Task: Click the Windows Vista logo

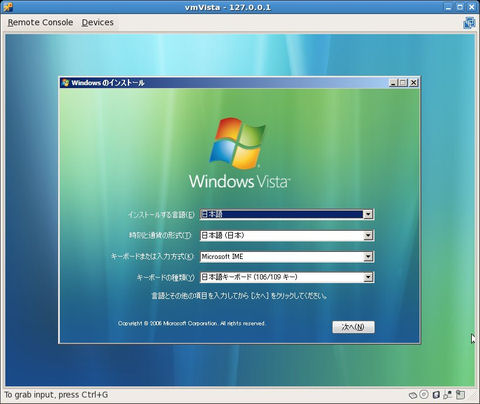Action: pos(239,153)
